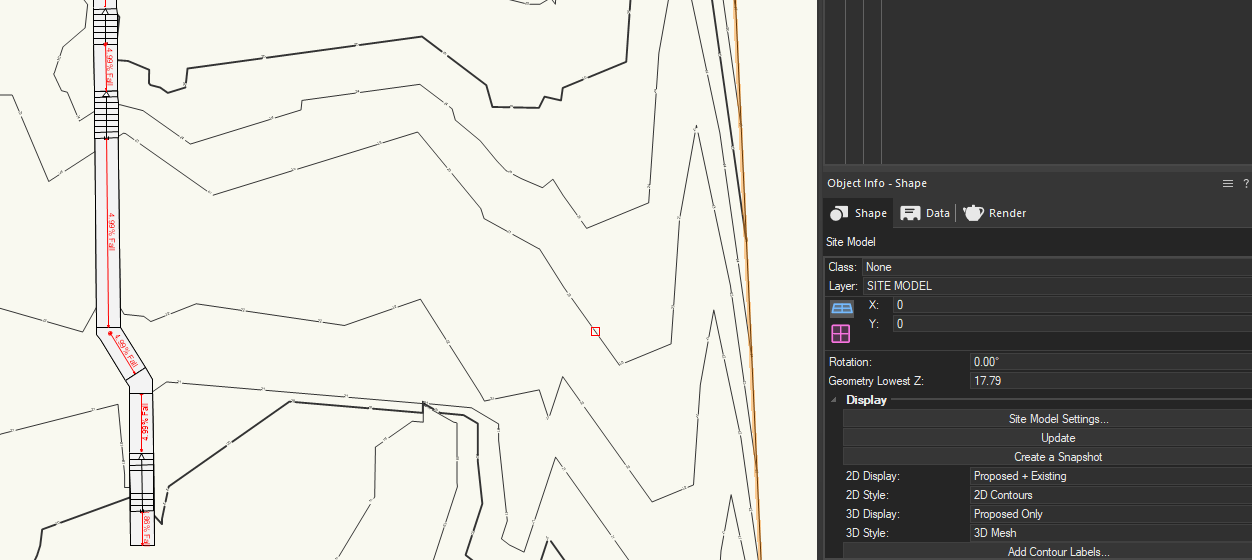Screen dimensions: 1252x560
Task: Click the Site Model Settings button
Action: pyautogui.click(x=1058, y=419)
